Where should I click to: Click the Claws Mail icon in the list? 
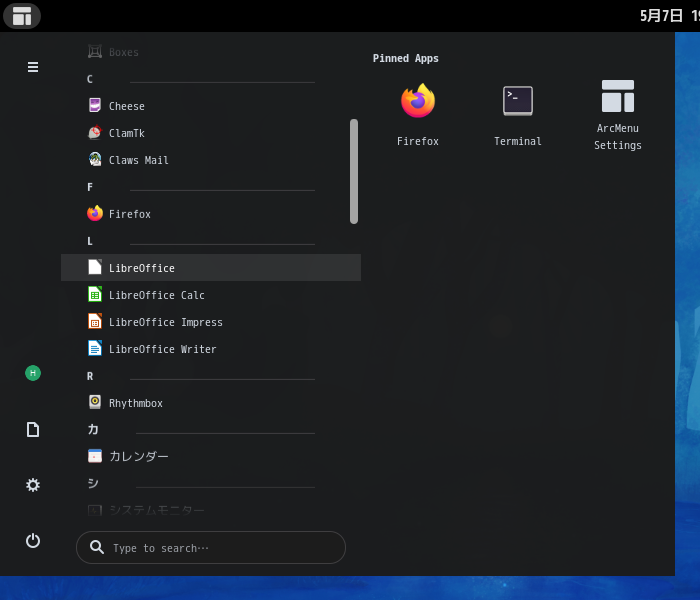95,159
